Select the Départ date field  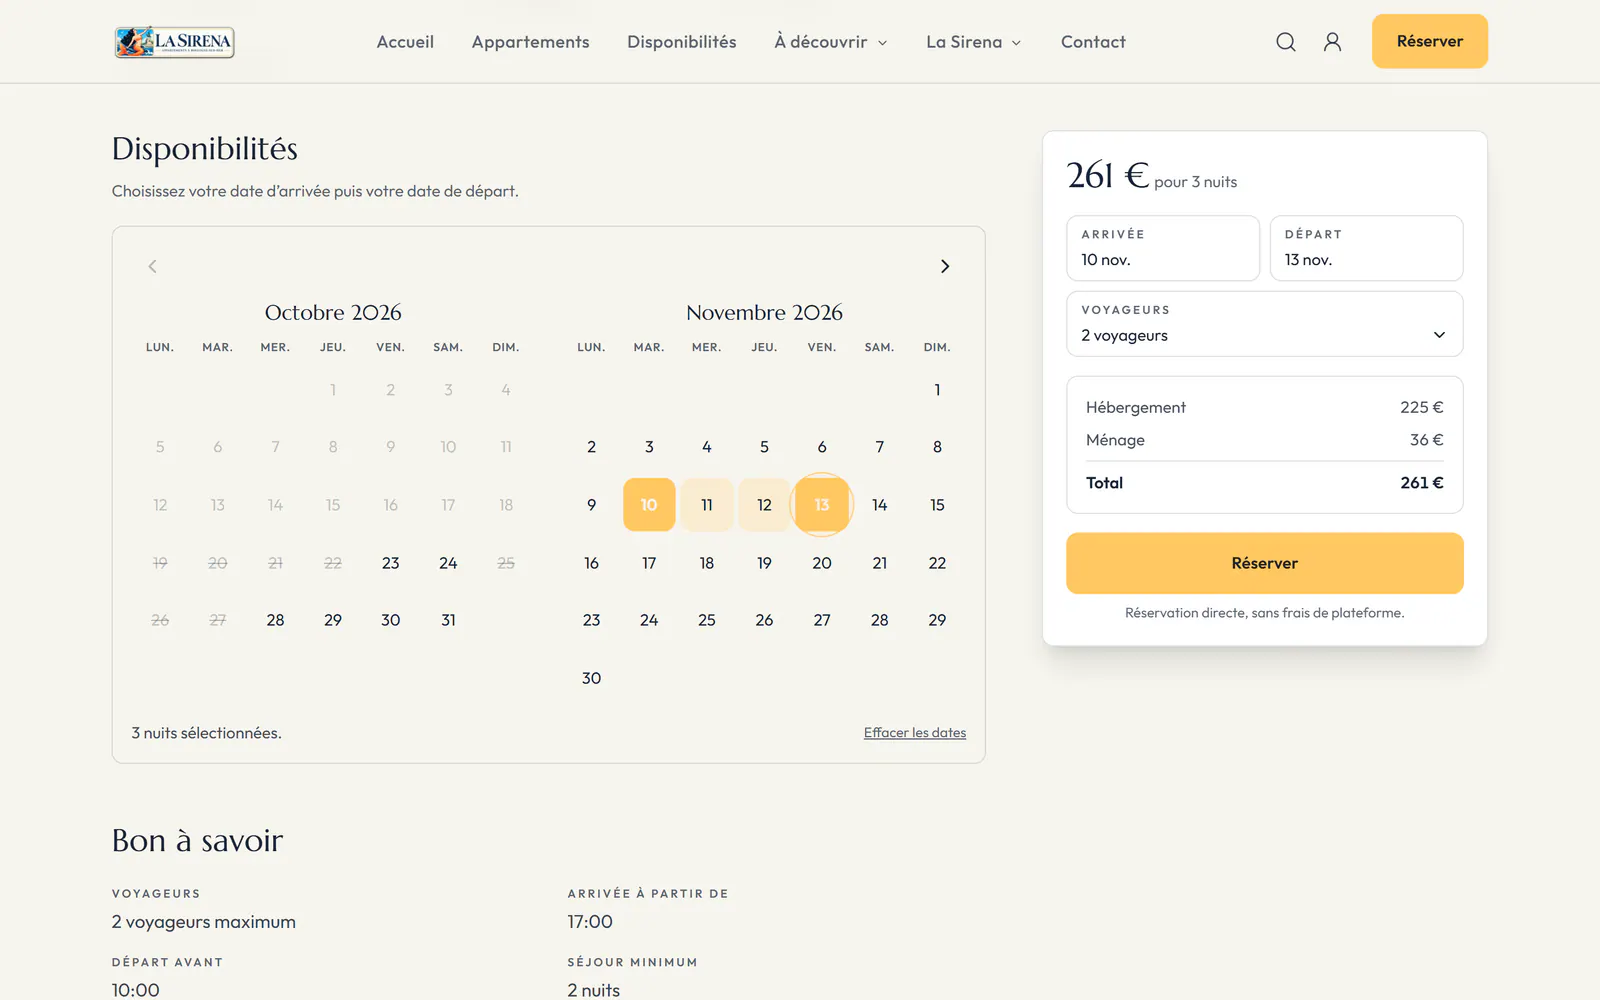pyautogui.click(x=1366, y=248)
